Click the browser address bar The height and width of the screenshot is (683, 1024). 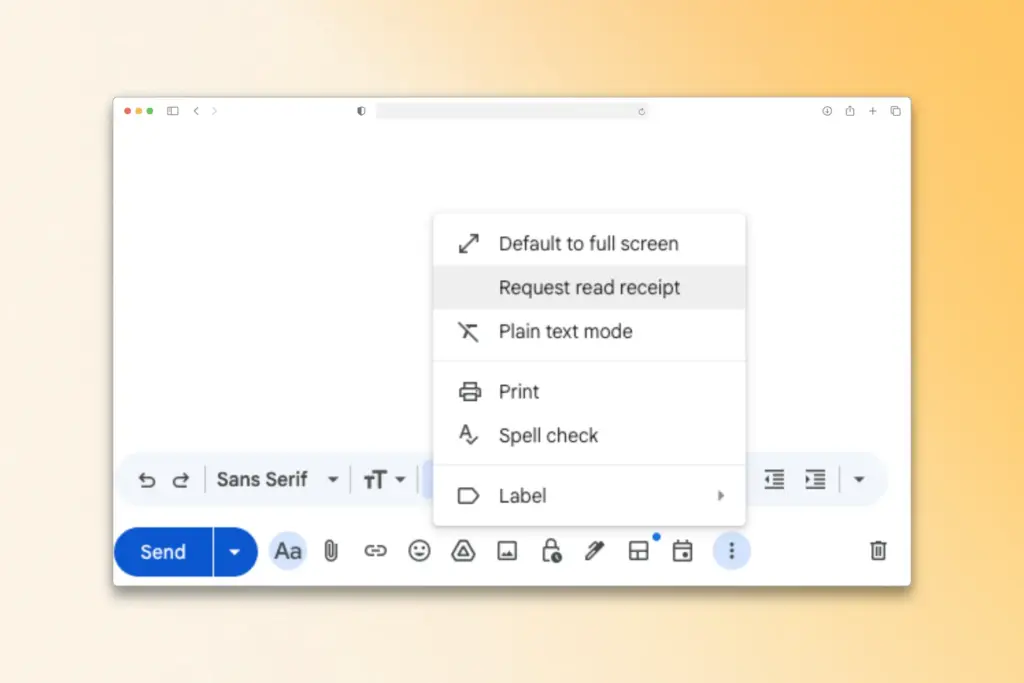510,111
